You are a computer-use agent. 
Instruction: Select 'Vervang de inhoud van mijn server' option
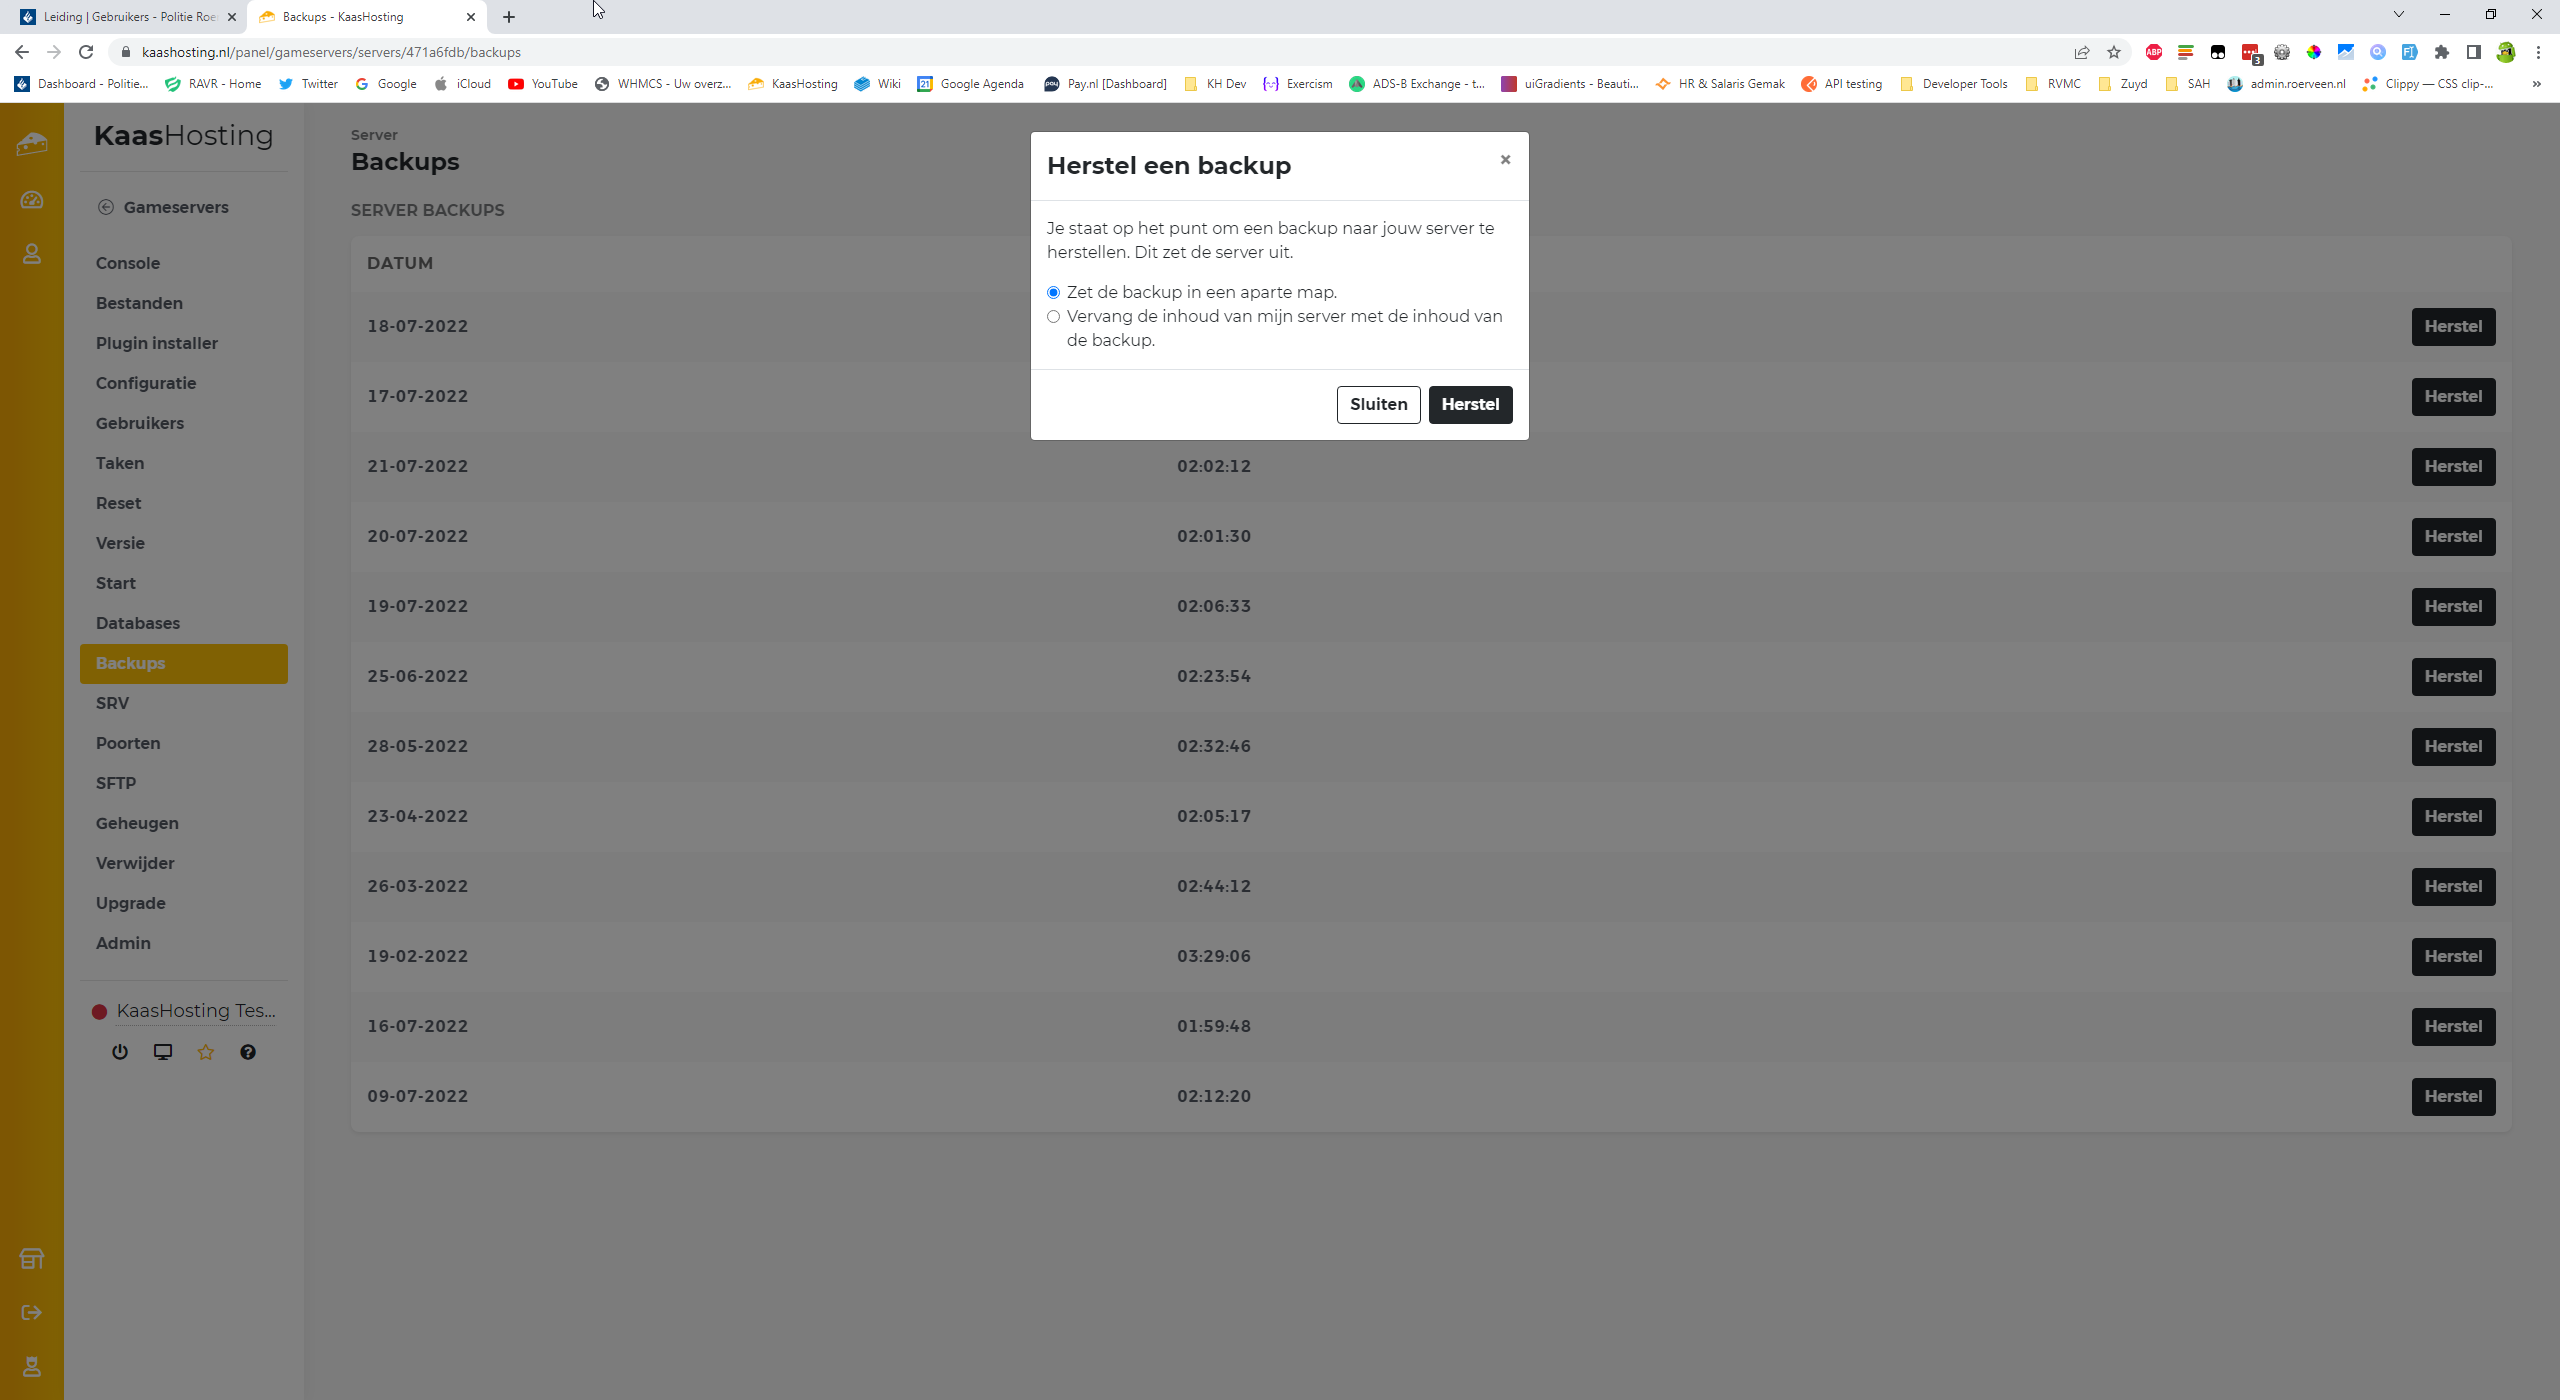pos(1053,317)
